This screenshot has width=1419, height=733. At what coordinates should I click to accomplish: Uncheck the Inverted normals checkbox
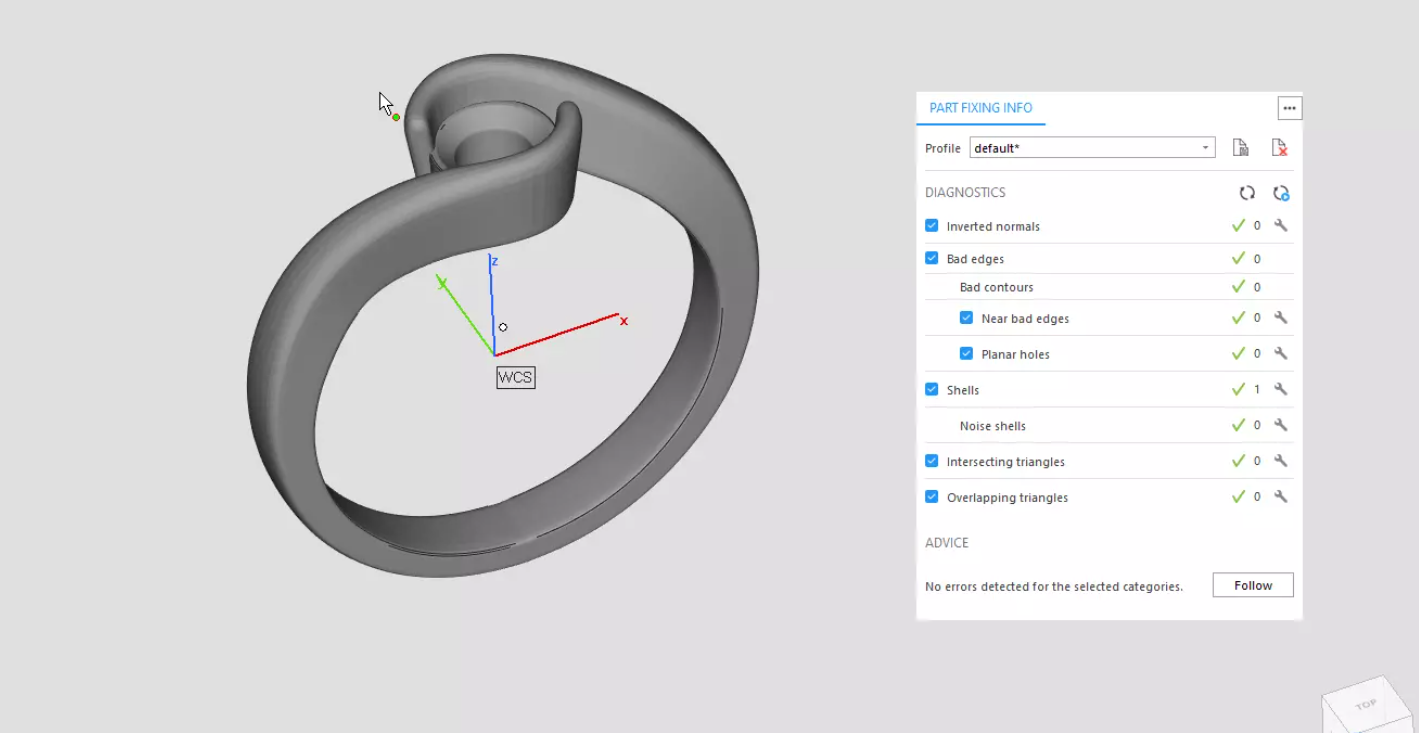click(x=932, y=226)
